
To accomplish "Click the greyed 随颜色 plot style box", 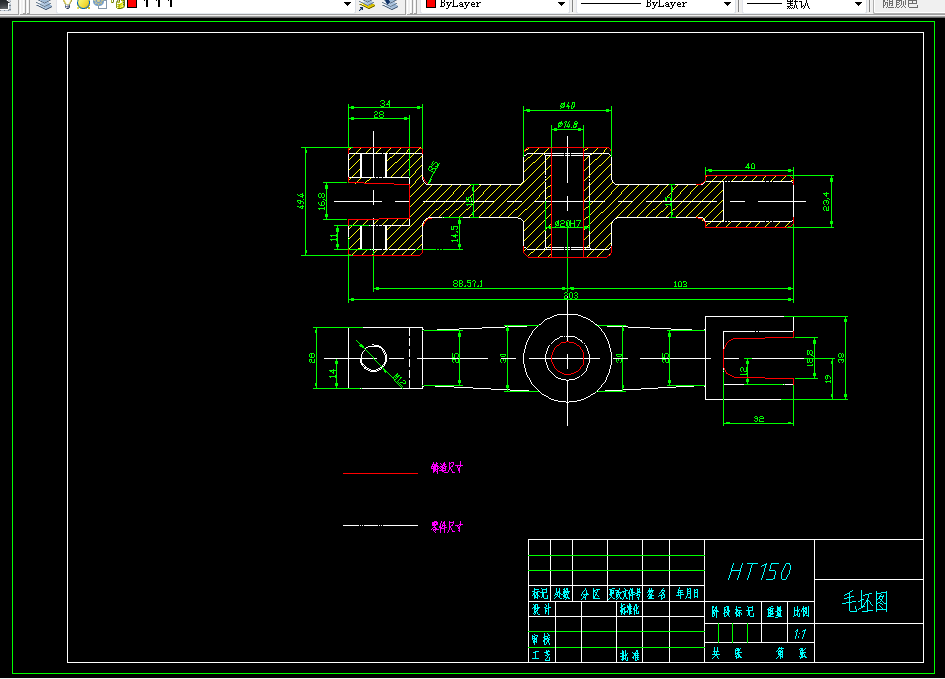I will tap(908, 4).
